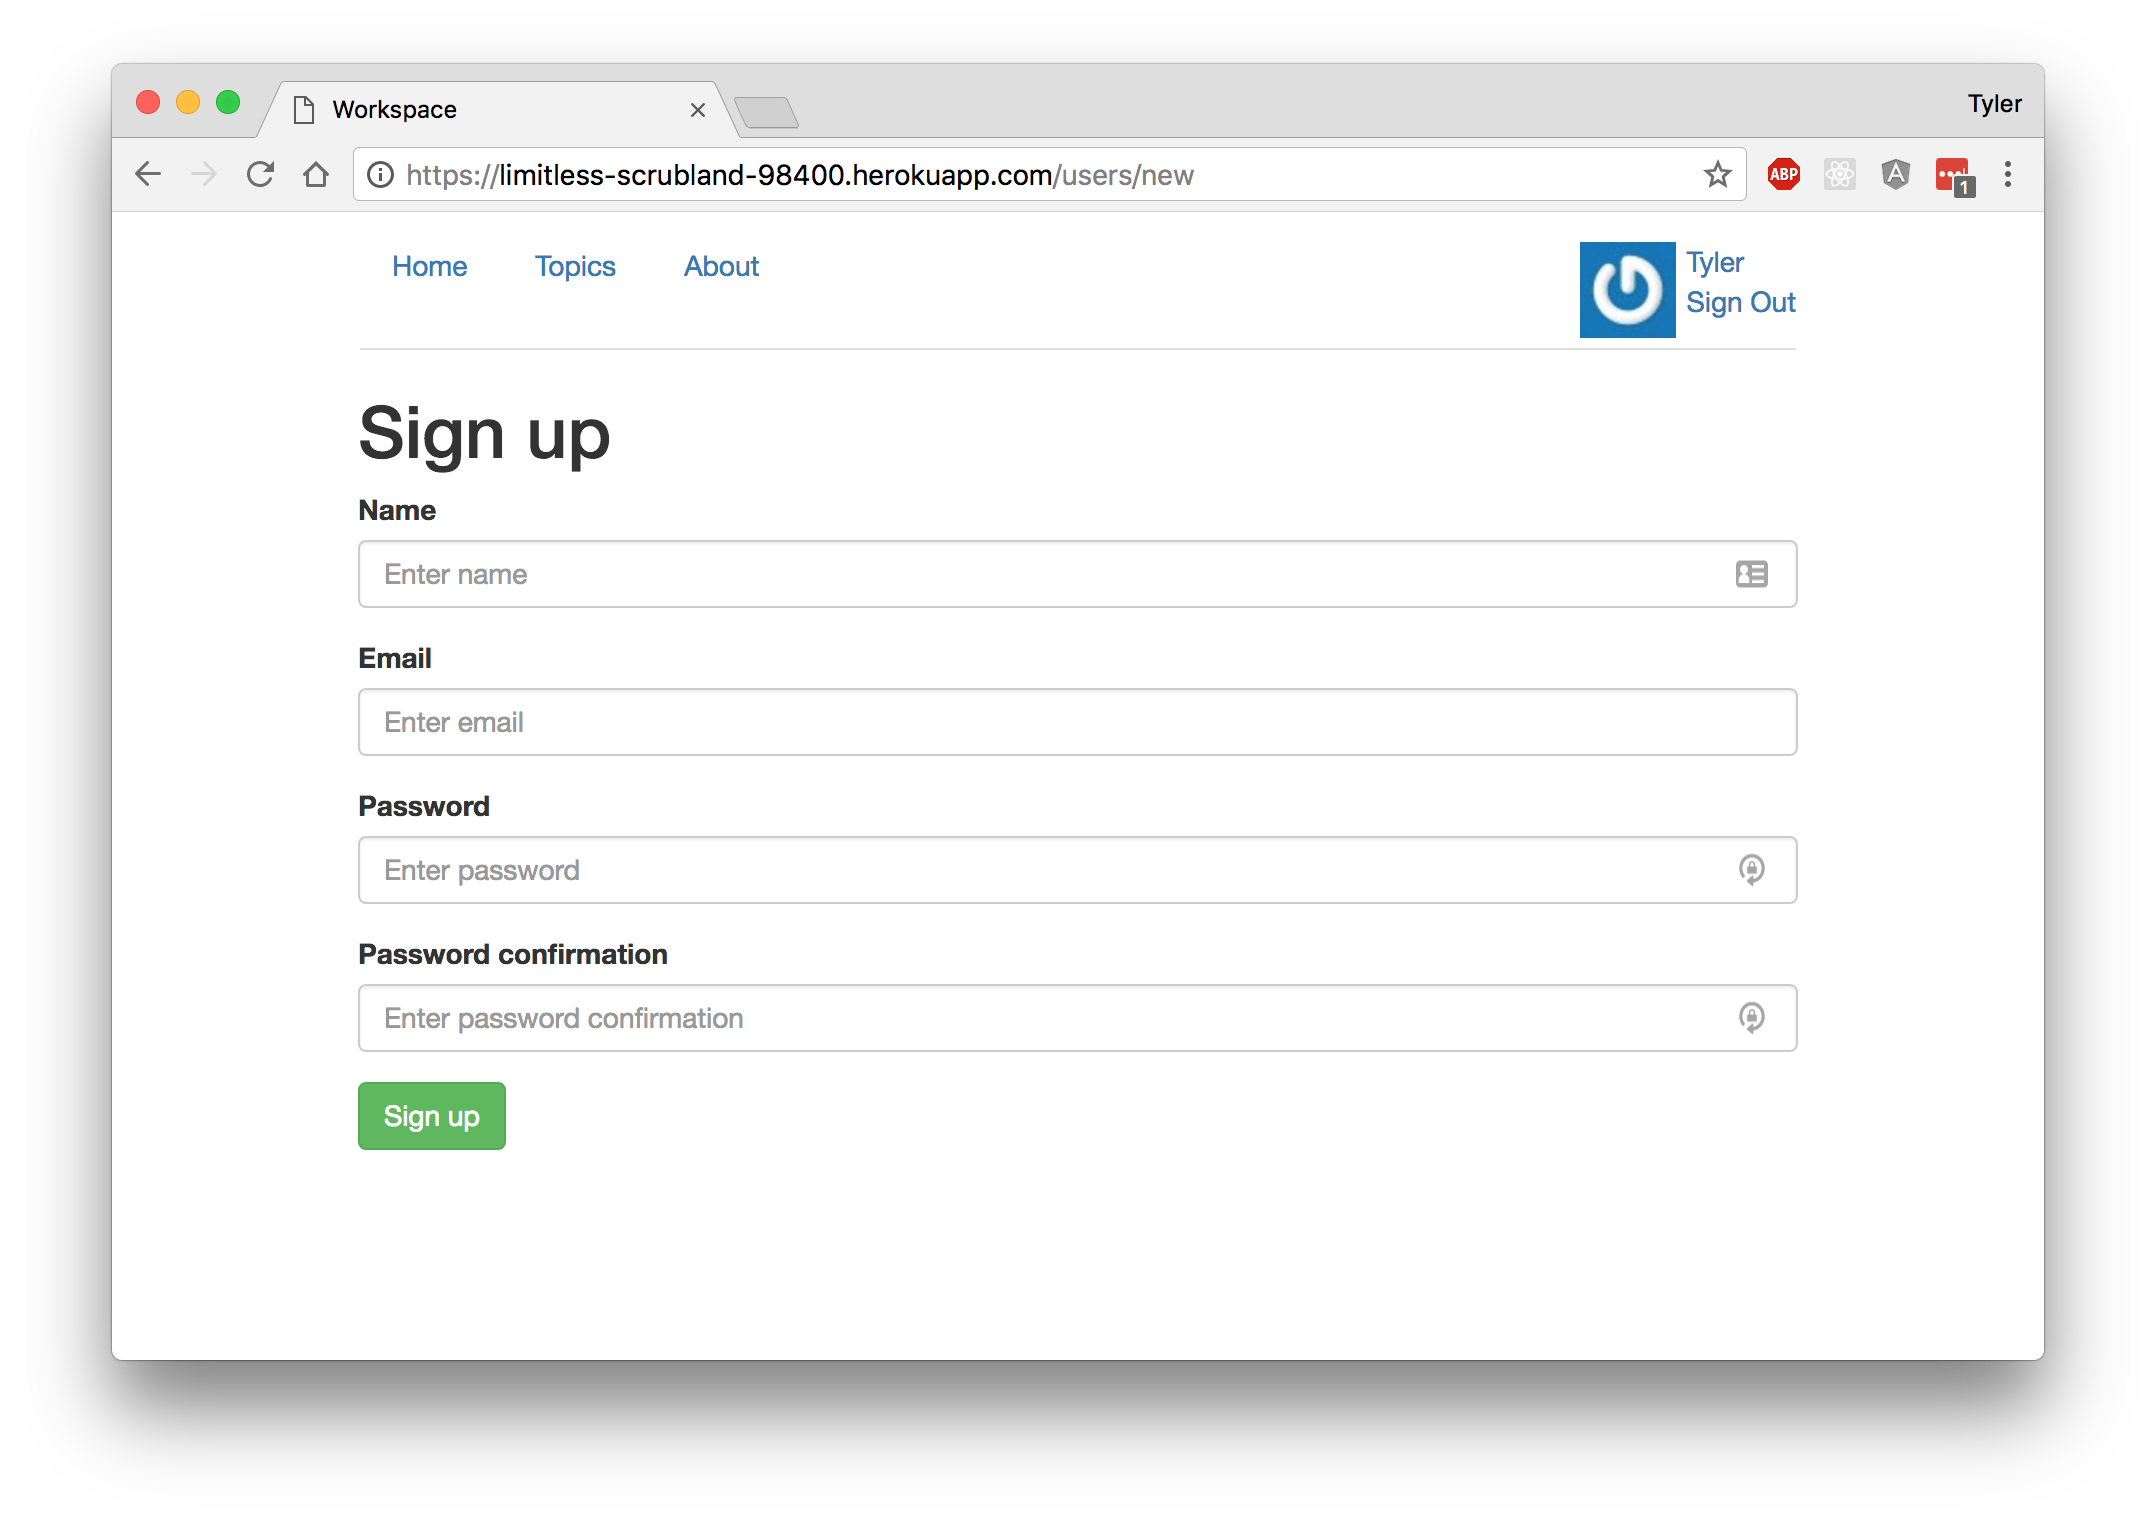The height and width of the screenshot is (1520, 2156).
Task: Toggle password visibility in Password field
Action: (x=1751, y=869)
